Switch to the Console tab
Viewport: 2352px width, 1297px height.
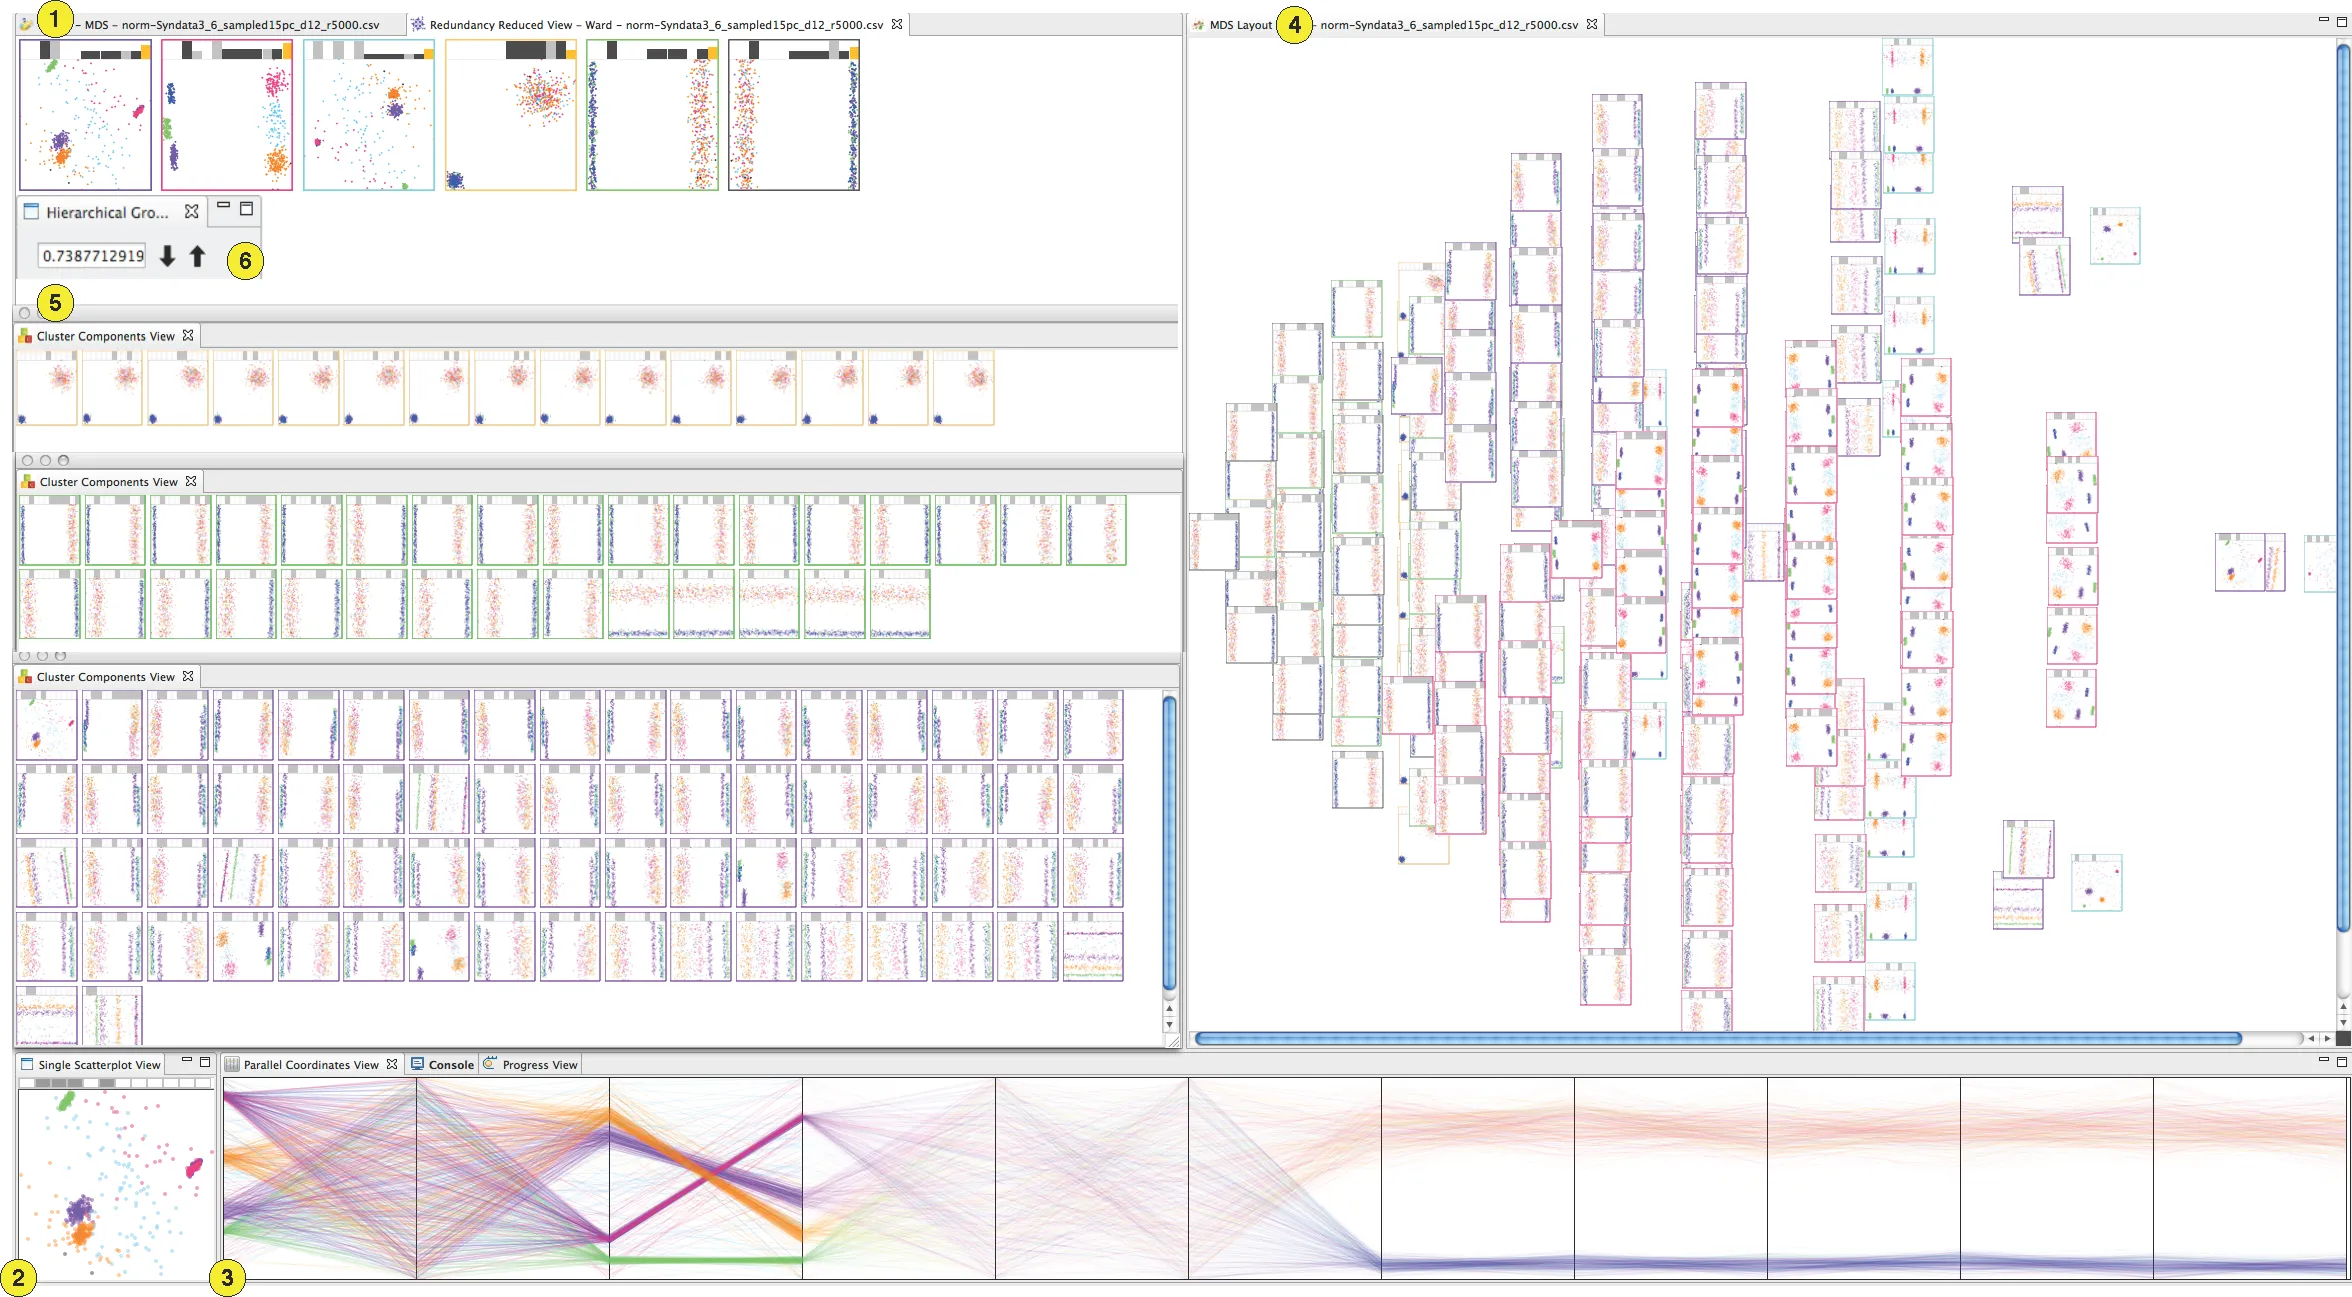pyautogui.click(x=450, y=1064)
